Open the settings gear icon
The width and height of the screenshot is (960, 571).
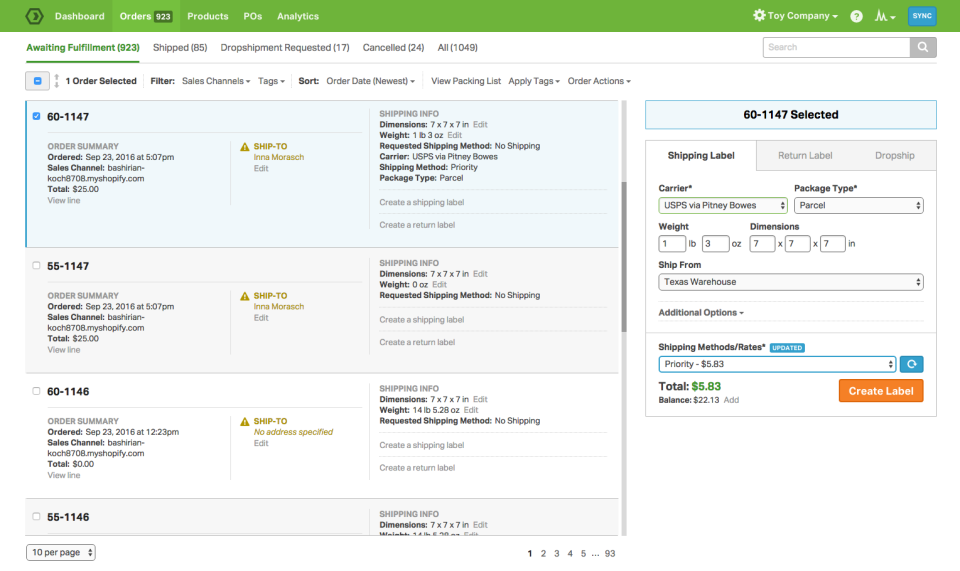pyautogui.click(x=759, y=15)
